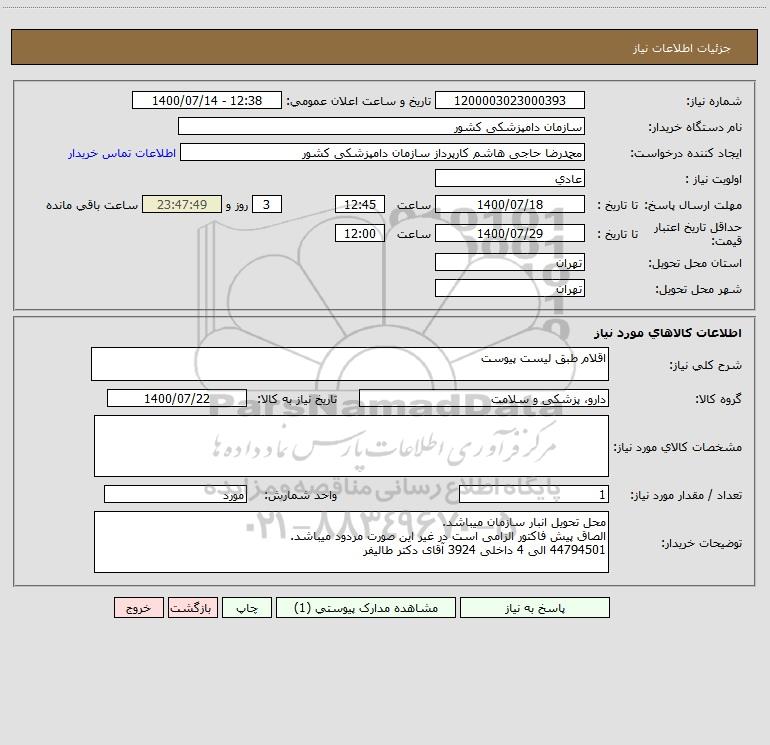Screen dimensions: 770x745
Task: Click the 'خروج' exit button
Action: click(138, 607)
